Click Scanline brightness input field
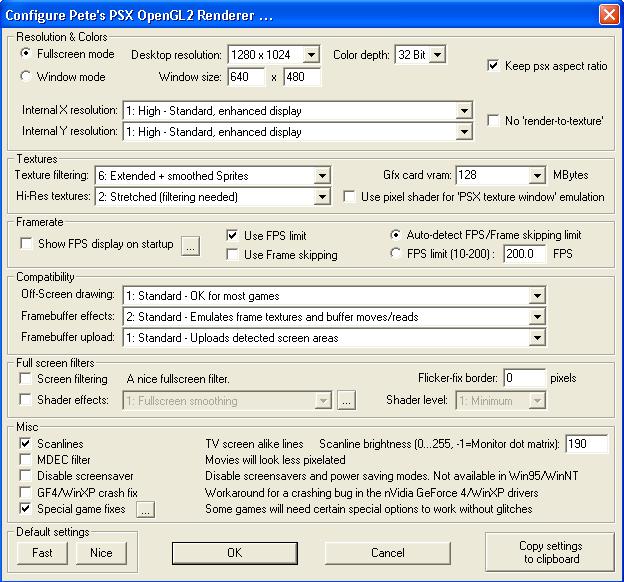Image resolution: width=624 pixels, height=582 pixels. click(x=586, y=443)
